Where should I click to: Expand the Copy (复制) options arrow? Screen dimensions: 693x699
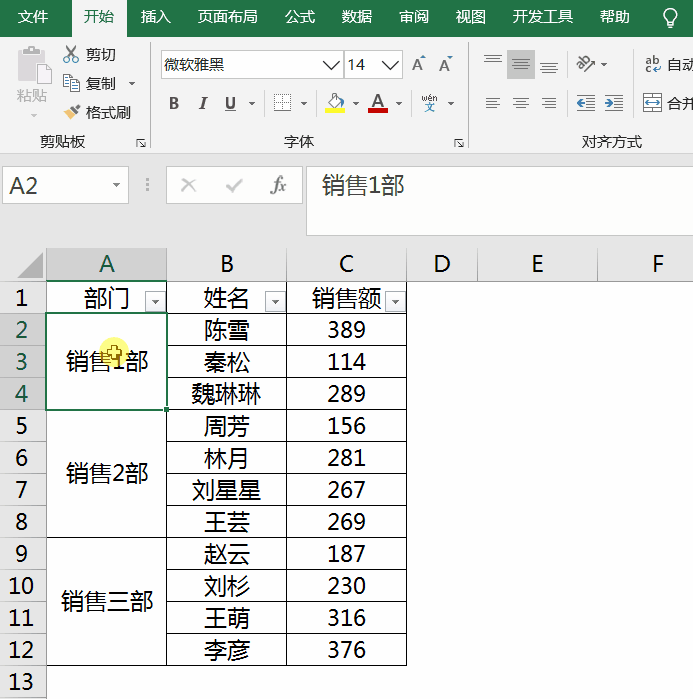point(132,83)
